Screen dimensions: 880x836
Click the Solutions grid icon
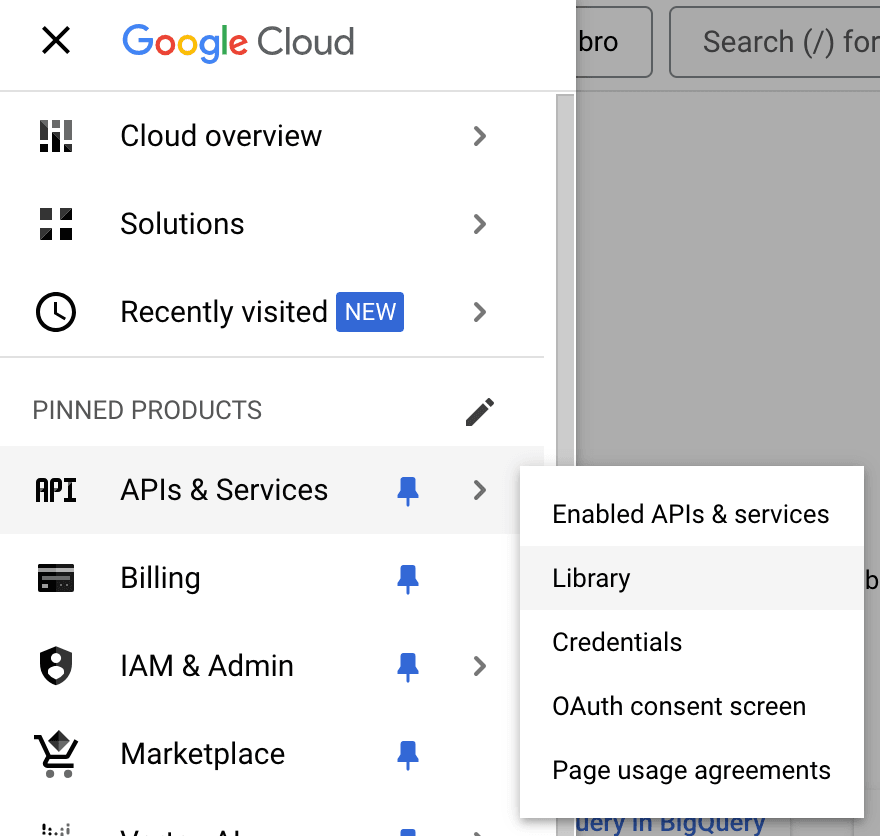pos(56,224)
